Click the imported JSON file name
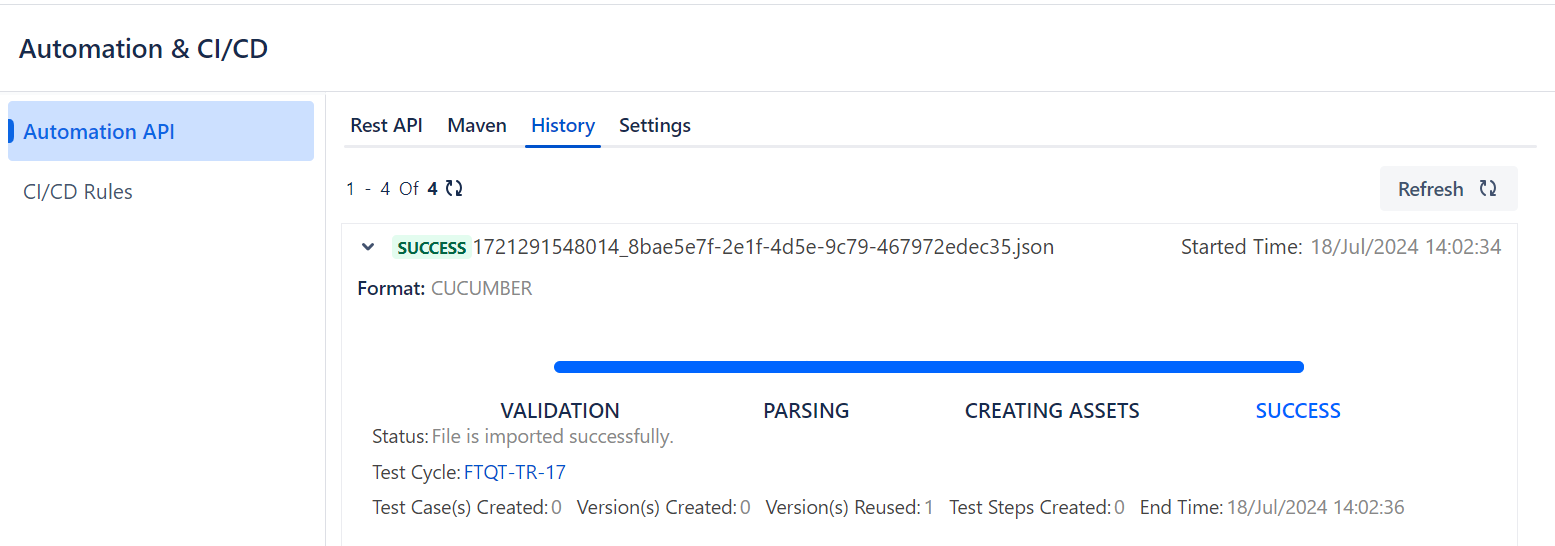This screenshot has width=1555, height=546. (763, 247)
